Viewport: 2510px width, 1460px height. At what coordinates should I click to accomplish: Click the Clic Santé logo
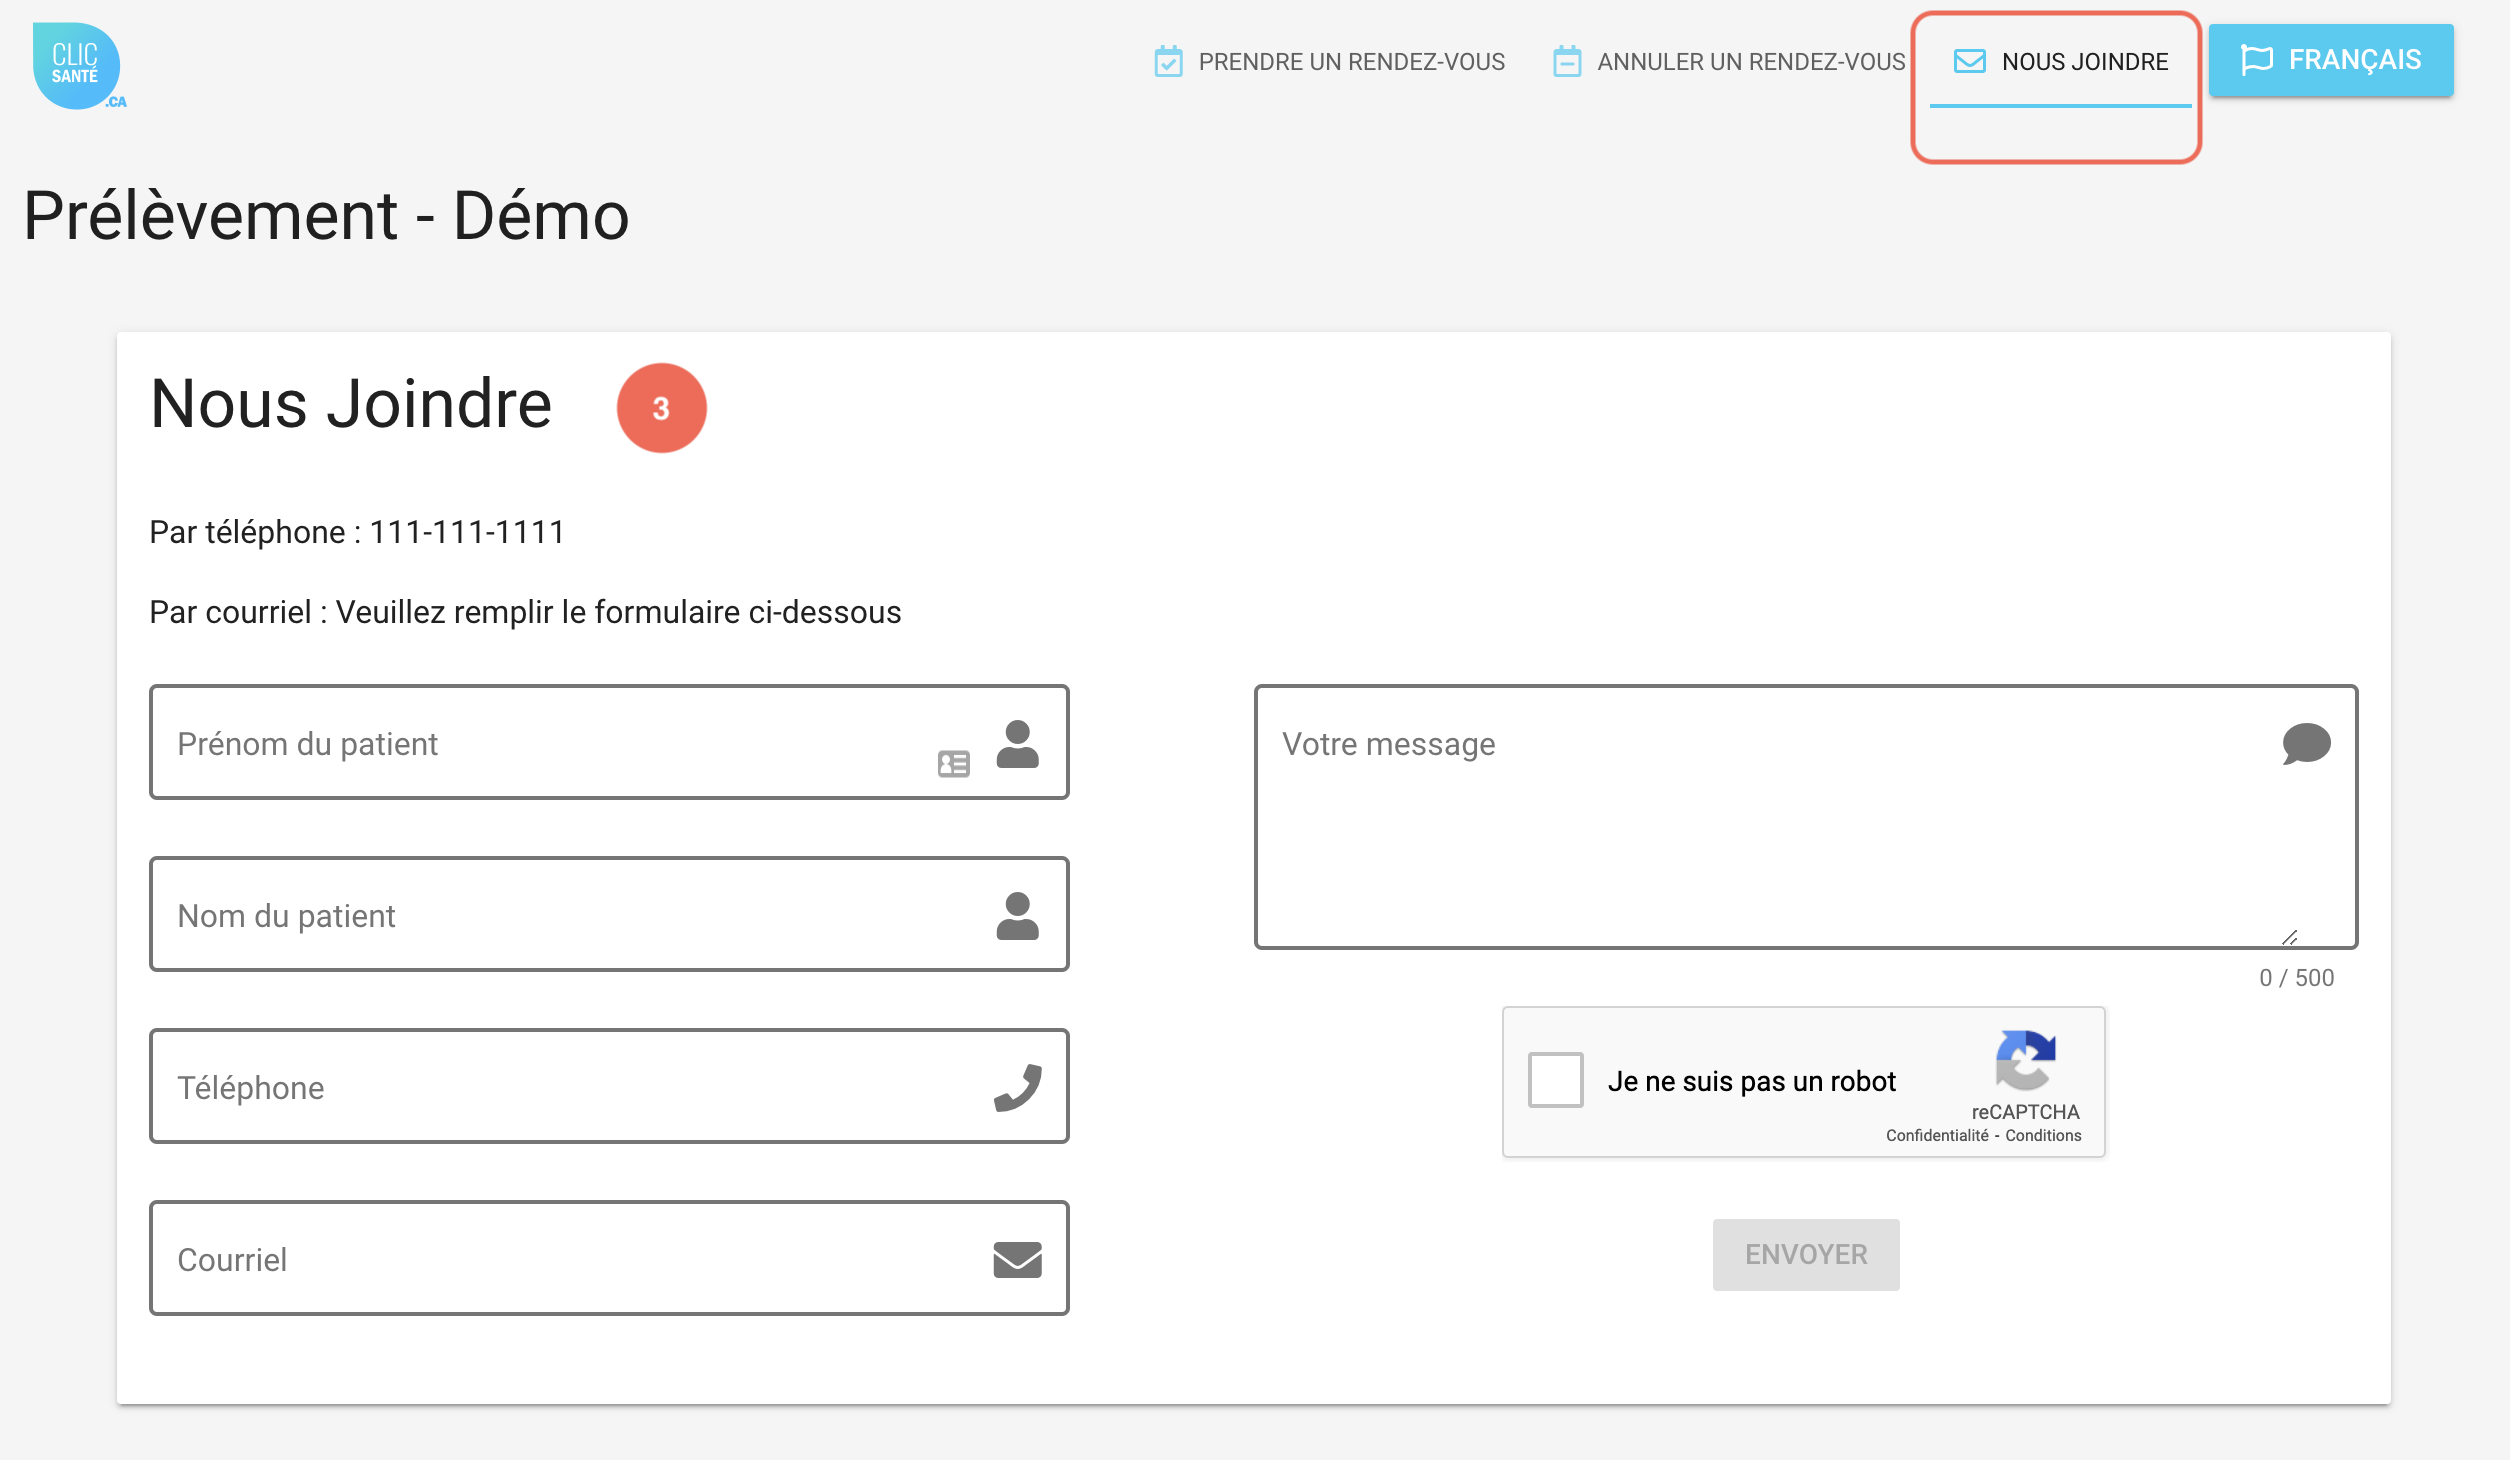point(78,66)
